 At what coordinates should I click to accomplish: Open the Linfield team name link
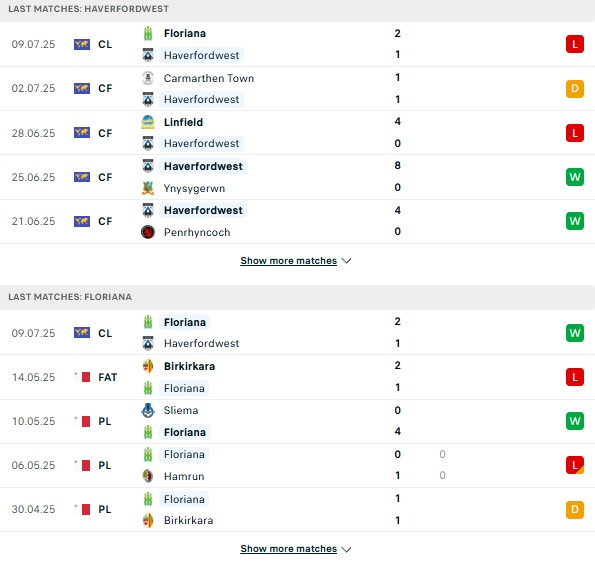[183, 122]
